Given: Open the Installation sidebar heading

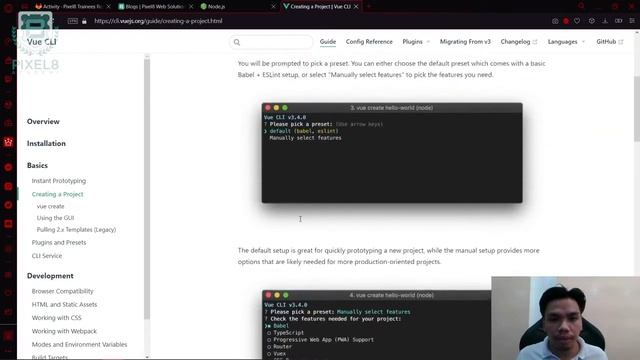Looking at the screenshot, I should click(46, 144).
